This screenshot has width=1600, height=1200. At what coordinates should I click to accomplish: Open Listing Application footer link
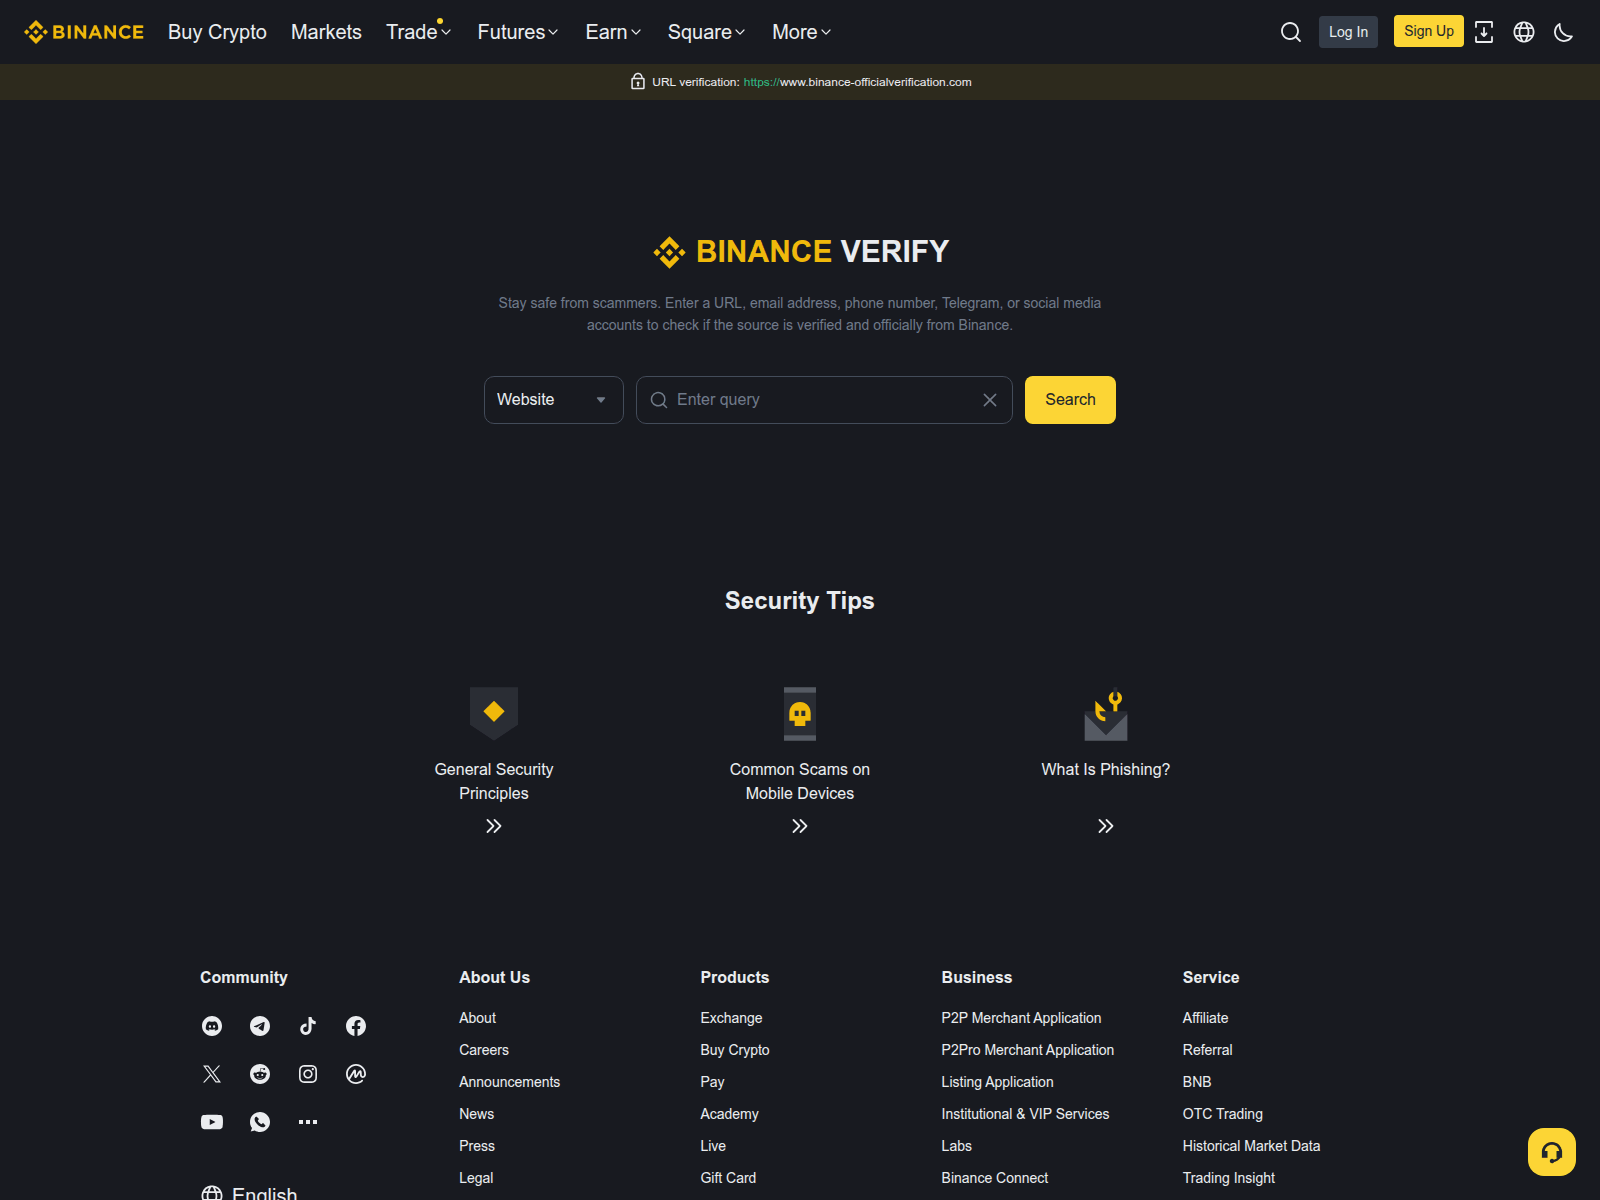[997, 1082]
